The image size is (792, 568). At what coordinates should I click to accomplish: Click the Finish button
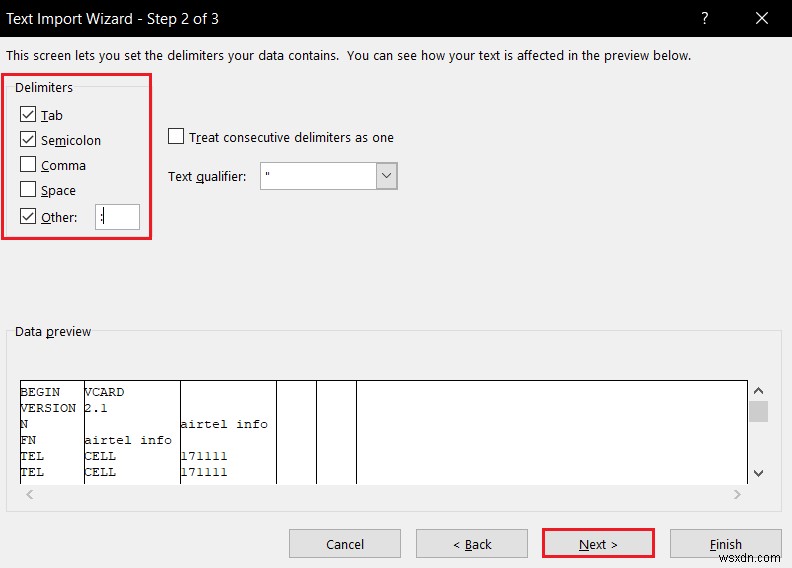pos(725,544)
